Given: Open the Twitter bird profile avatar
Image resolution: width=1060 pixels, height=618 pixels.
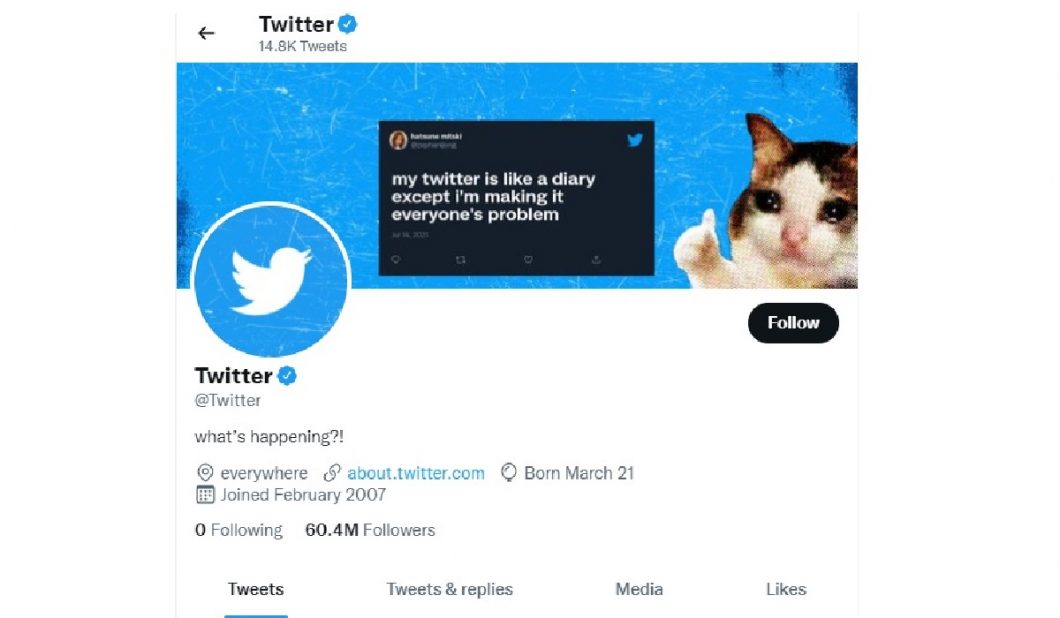Looking at the screenshot, I should tap(270, 280).
